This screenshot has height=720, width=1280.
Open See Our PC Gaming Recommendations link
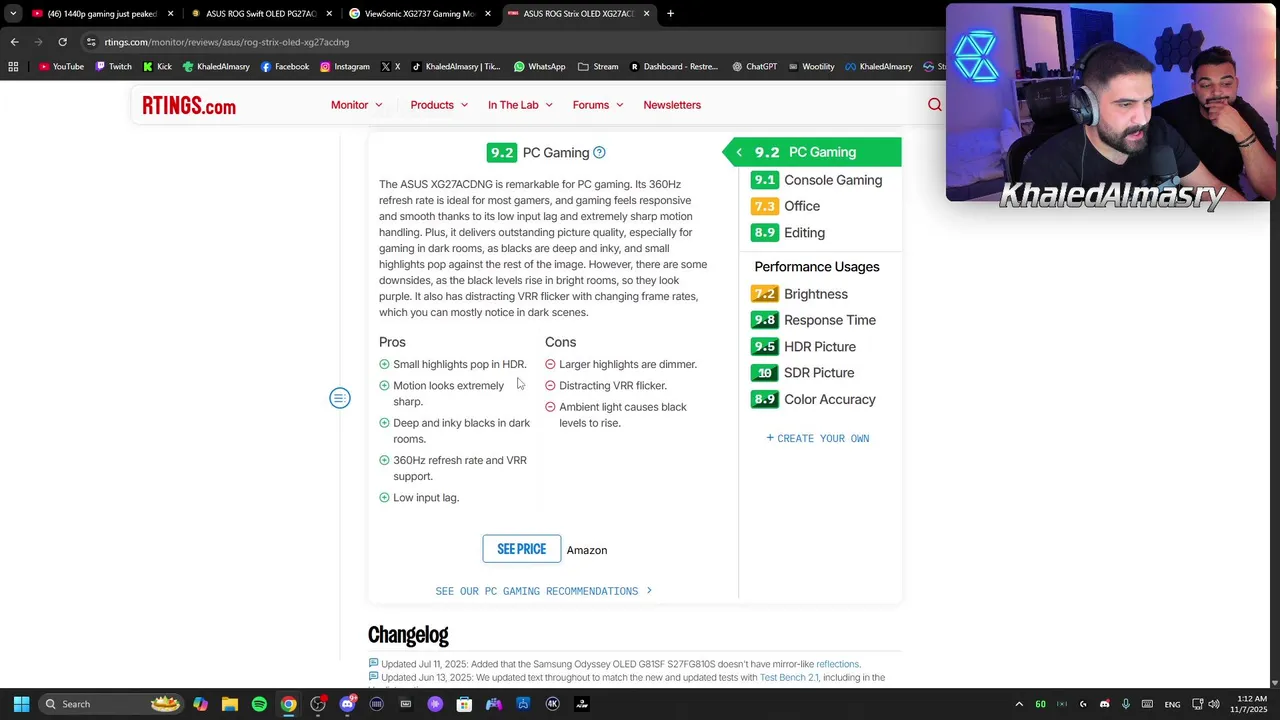544,591
